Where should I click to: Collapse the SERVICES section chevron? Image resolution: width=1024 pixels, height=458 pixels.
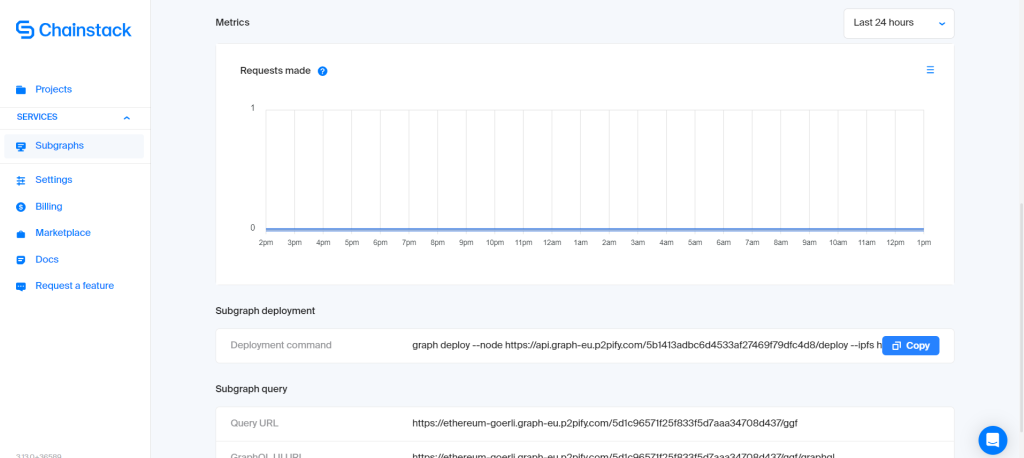tap(127, 118)
